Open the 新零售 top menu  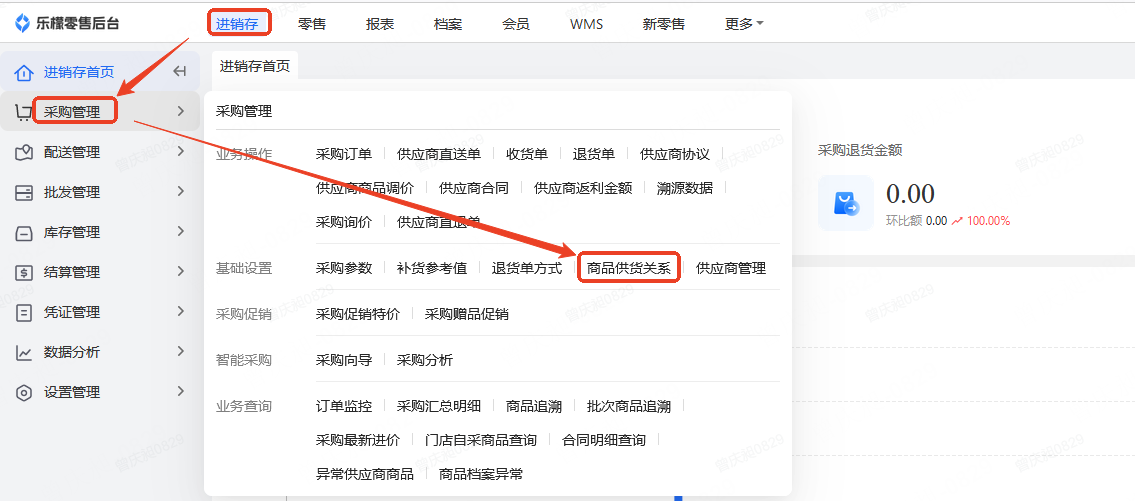664,23
